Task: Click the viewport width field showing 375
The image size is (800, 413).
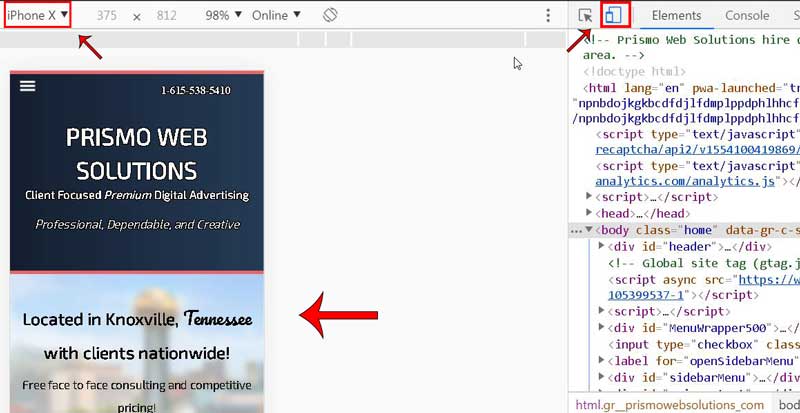Action: point(107,16)
